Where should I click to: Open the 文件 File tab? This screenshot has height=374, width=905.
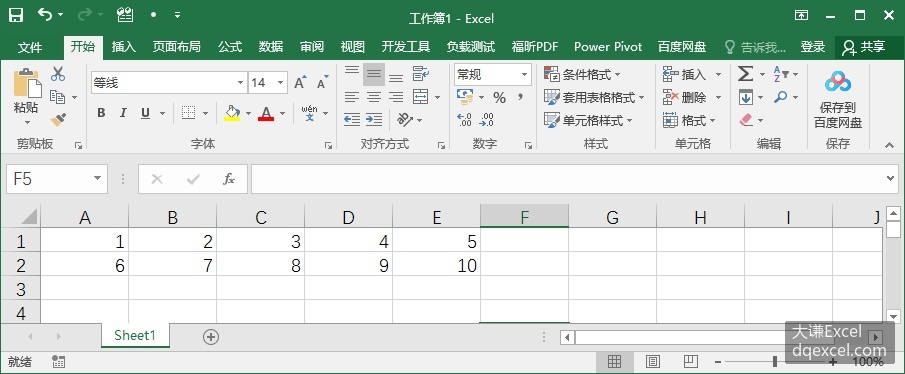coord(30,47)
